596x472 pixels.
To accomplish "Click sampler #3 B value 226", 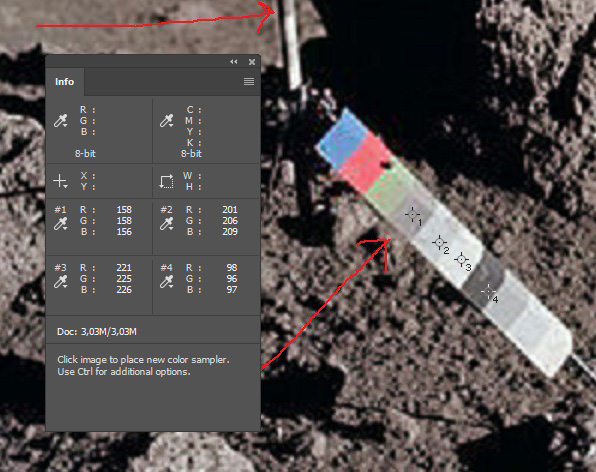I will point(124,290).
